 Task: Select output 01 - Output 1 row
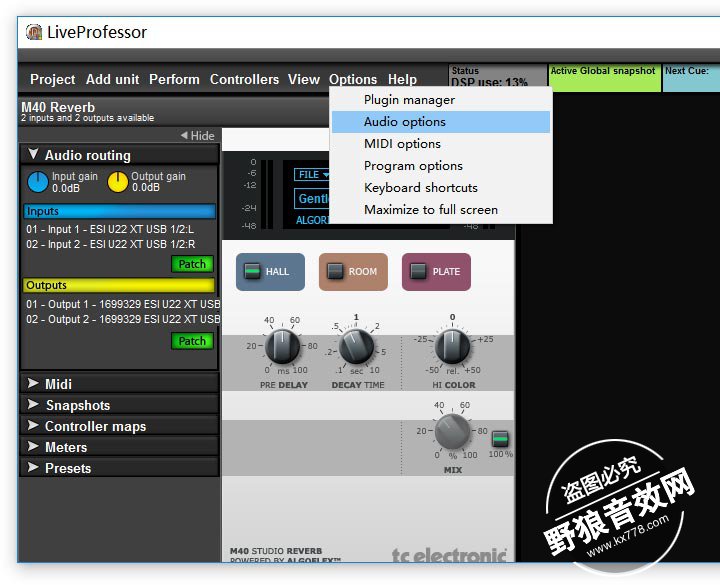[123, 304]
